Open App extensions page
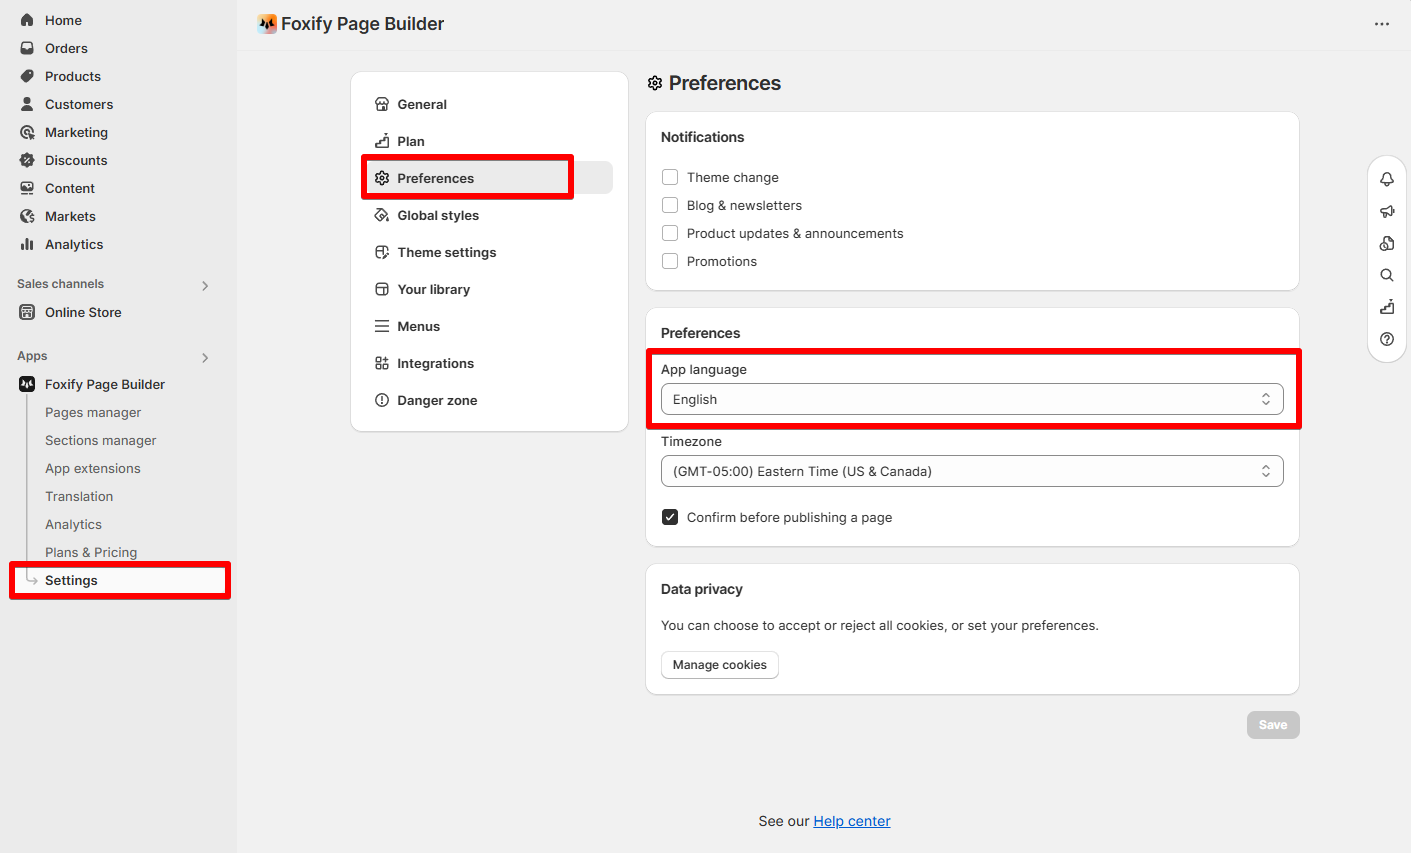The image size is (1411, 853). pyautogui.click(x=93, y=468)
